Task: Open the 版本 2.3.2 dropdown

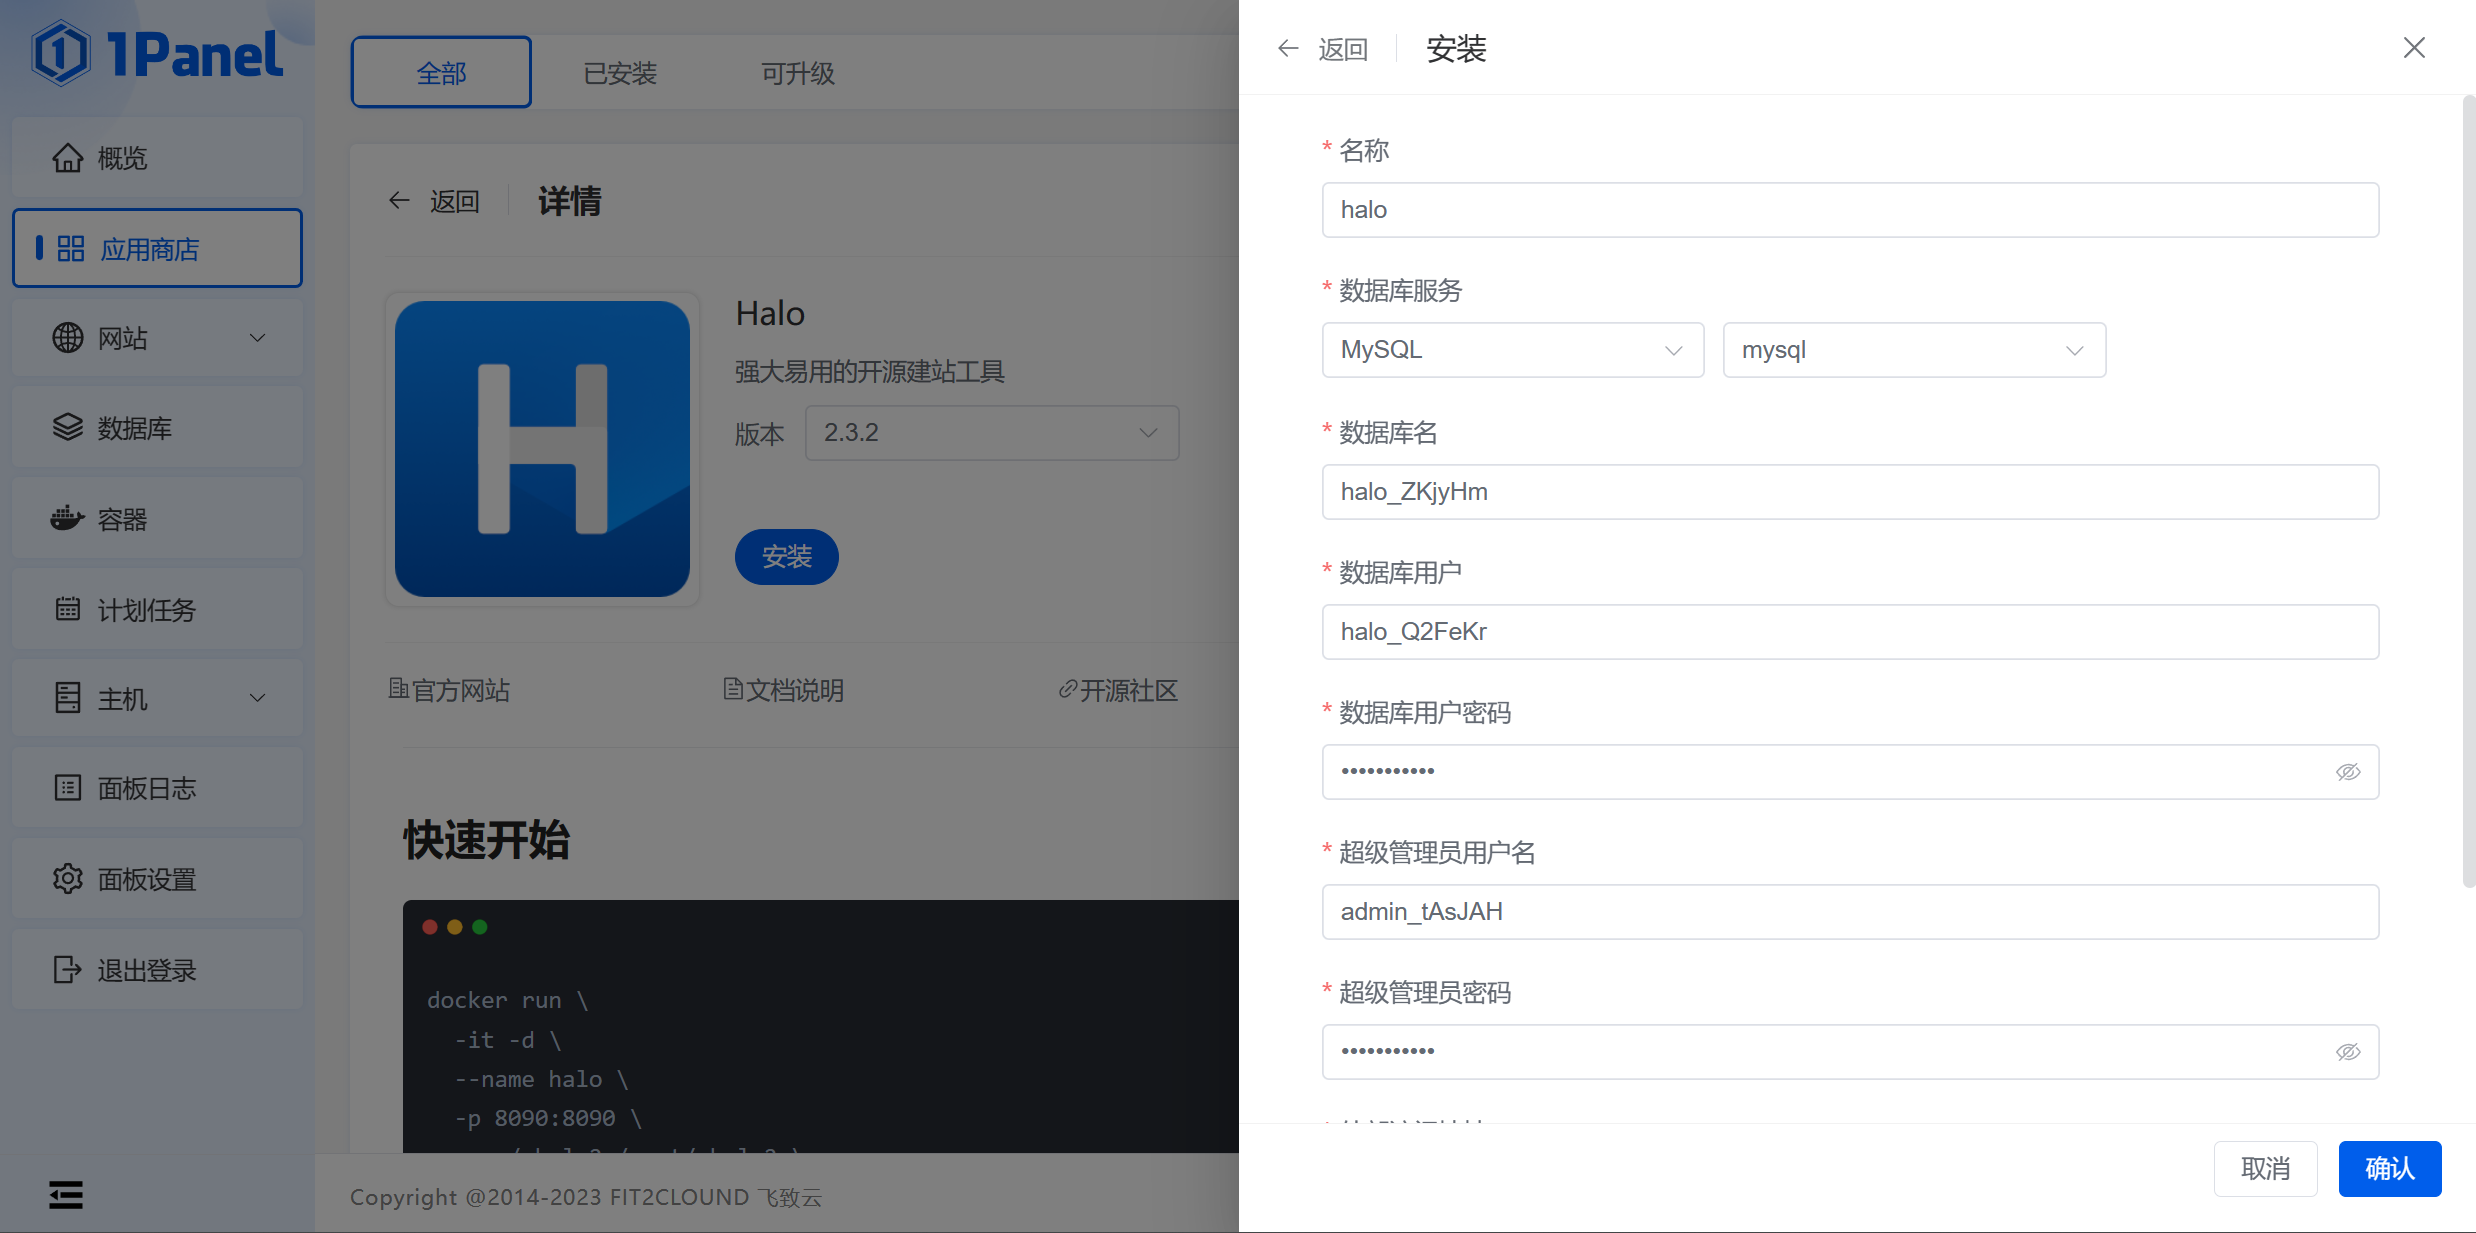Action: (992, 433)
